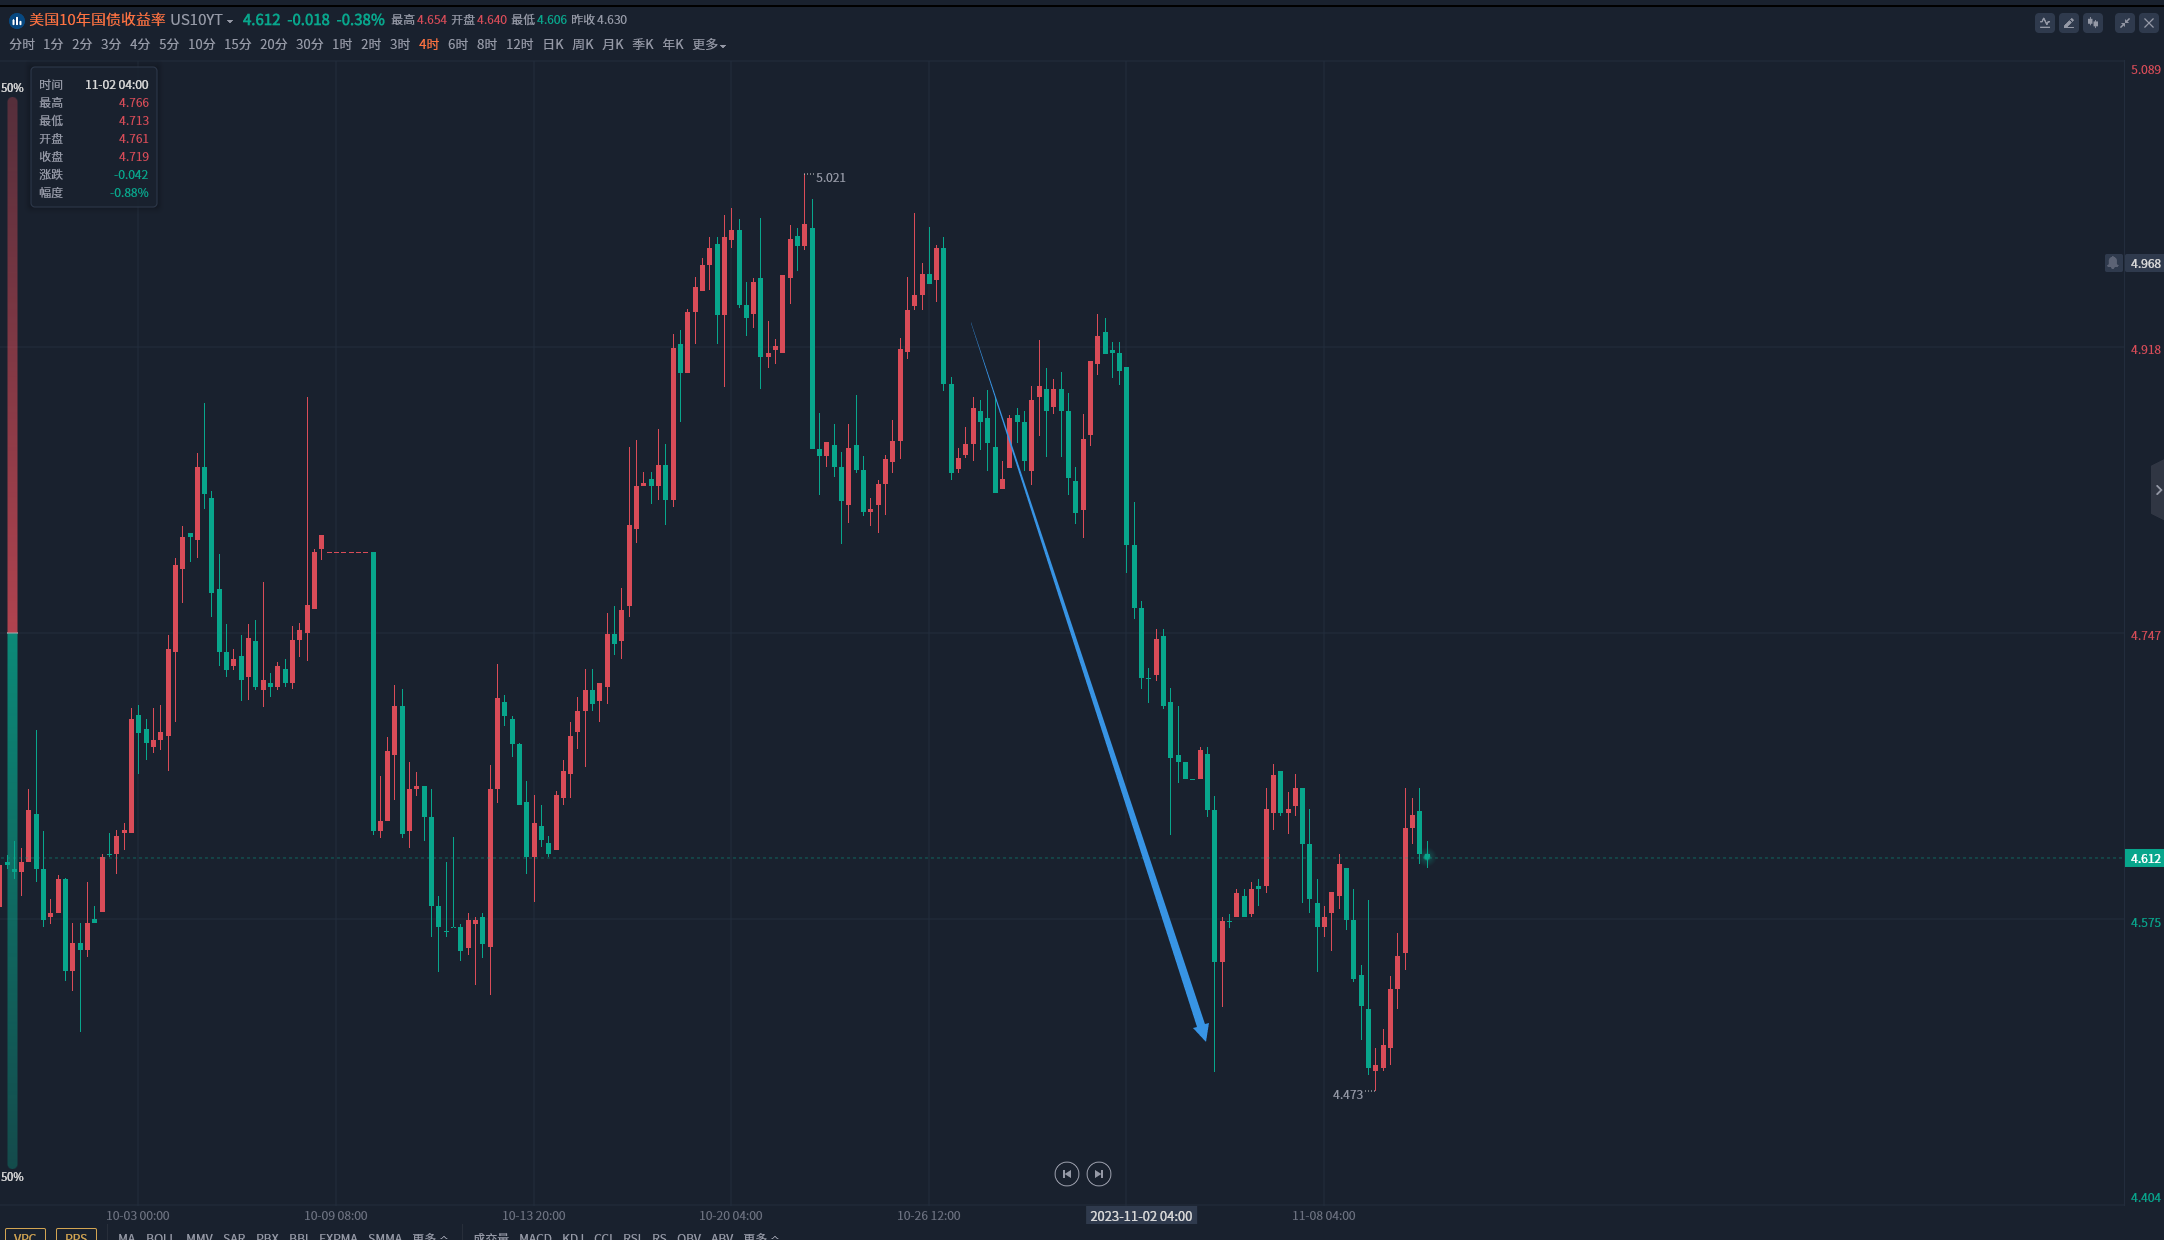Click the BOLL indicator label
The width and height of the screenshot is (2164, 1240).
pyautogui.click(x=160, y=1236)
